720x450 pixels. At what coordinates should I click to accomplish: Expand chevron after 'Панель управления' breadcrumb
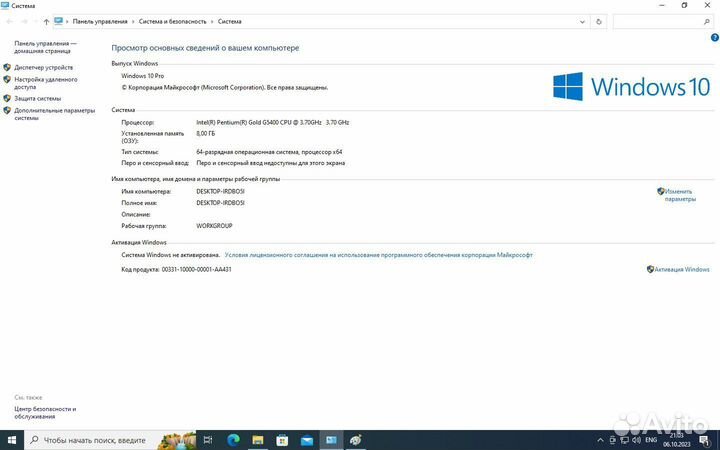pos(133,22)
